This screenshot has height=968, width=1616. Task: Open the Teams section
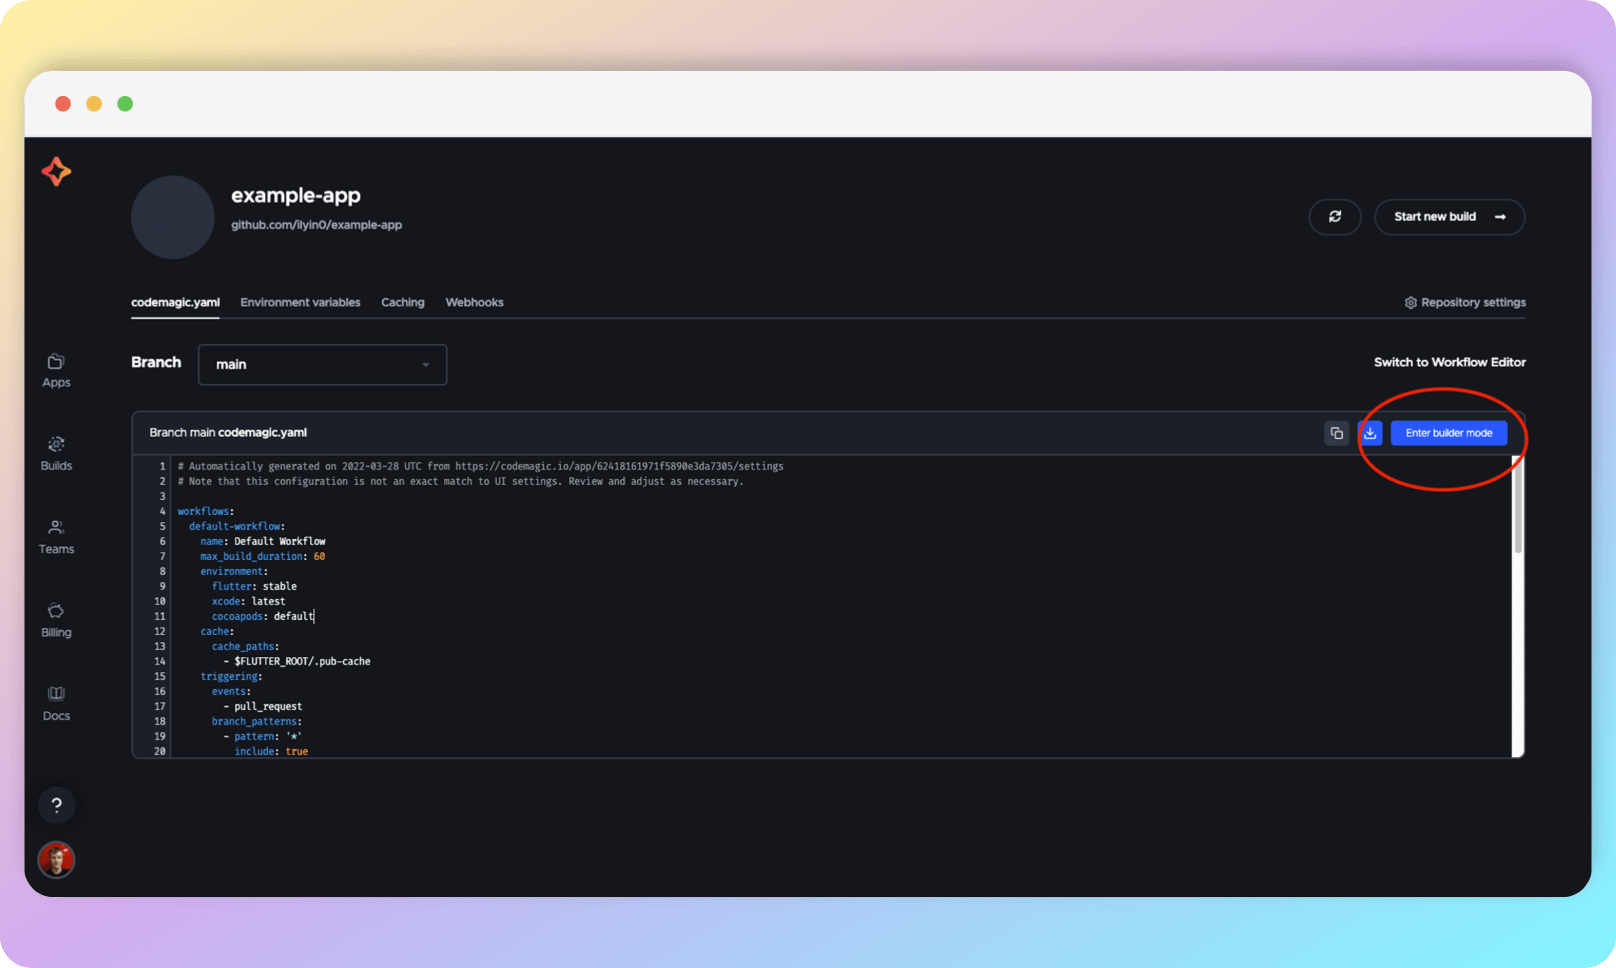[56, 535]
